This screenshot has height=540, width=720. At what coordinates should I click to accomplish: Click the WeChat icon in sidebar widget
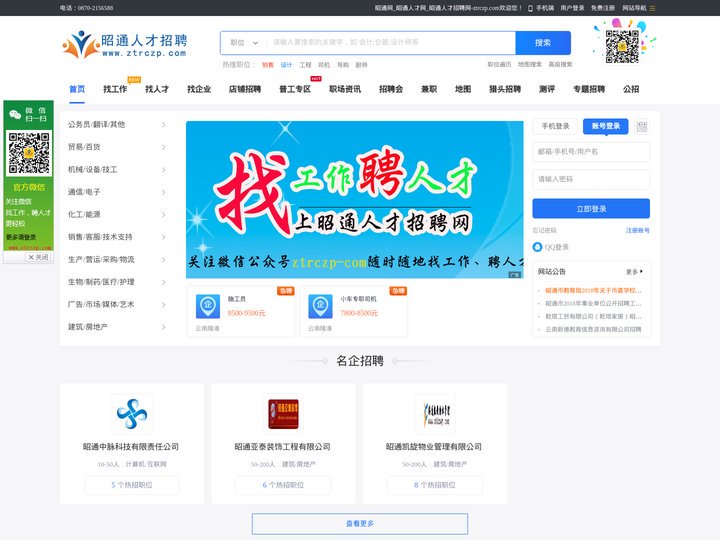pos(15,114)
